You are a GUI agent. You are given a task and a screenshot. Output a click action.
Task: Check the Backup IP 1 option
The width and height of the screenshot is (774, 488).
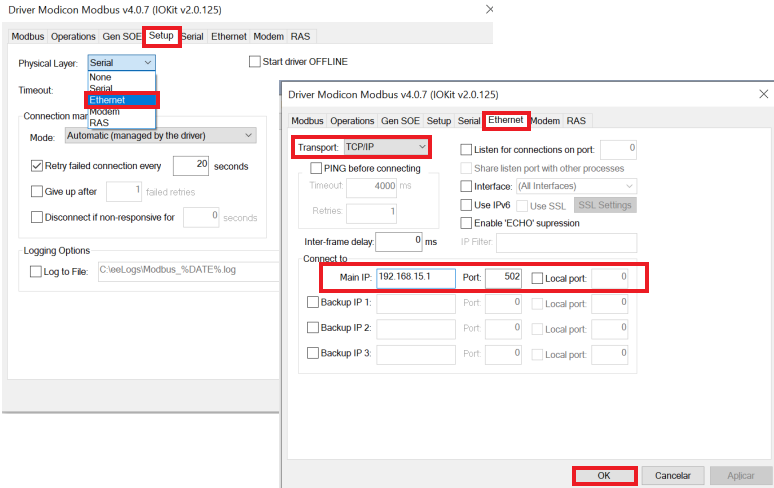[312, 302]
